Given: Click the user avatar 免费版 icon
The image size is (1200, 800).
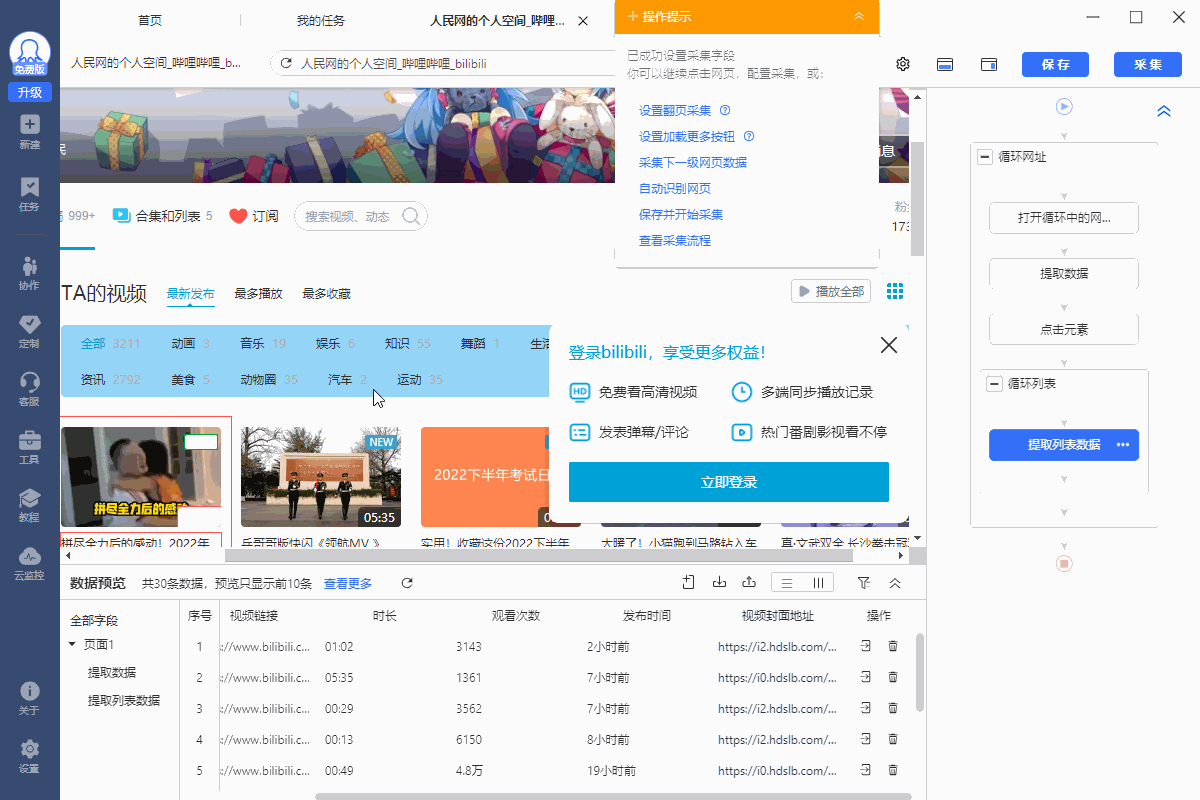Looking at the screenshot, I should [30, 54].
